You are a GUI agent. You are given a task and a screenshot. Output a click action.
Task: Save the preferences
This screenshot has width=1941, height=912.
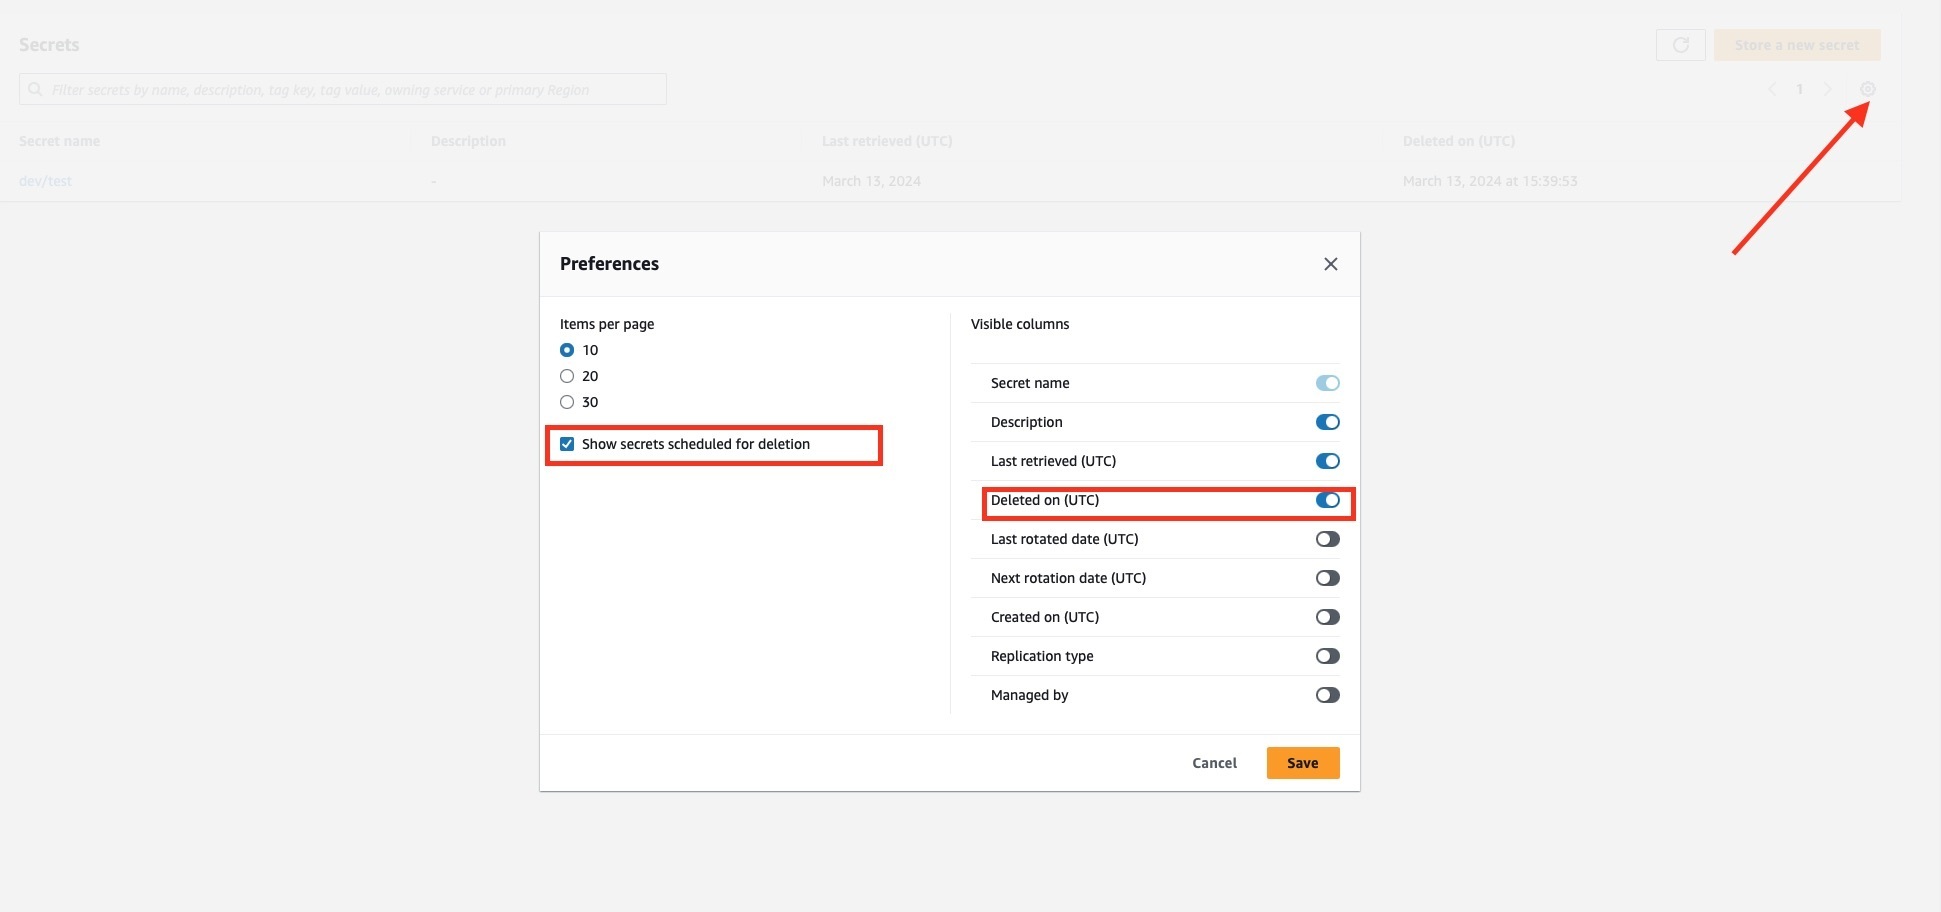click(1303, 763)
